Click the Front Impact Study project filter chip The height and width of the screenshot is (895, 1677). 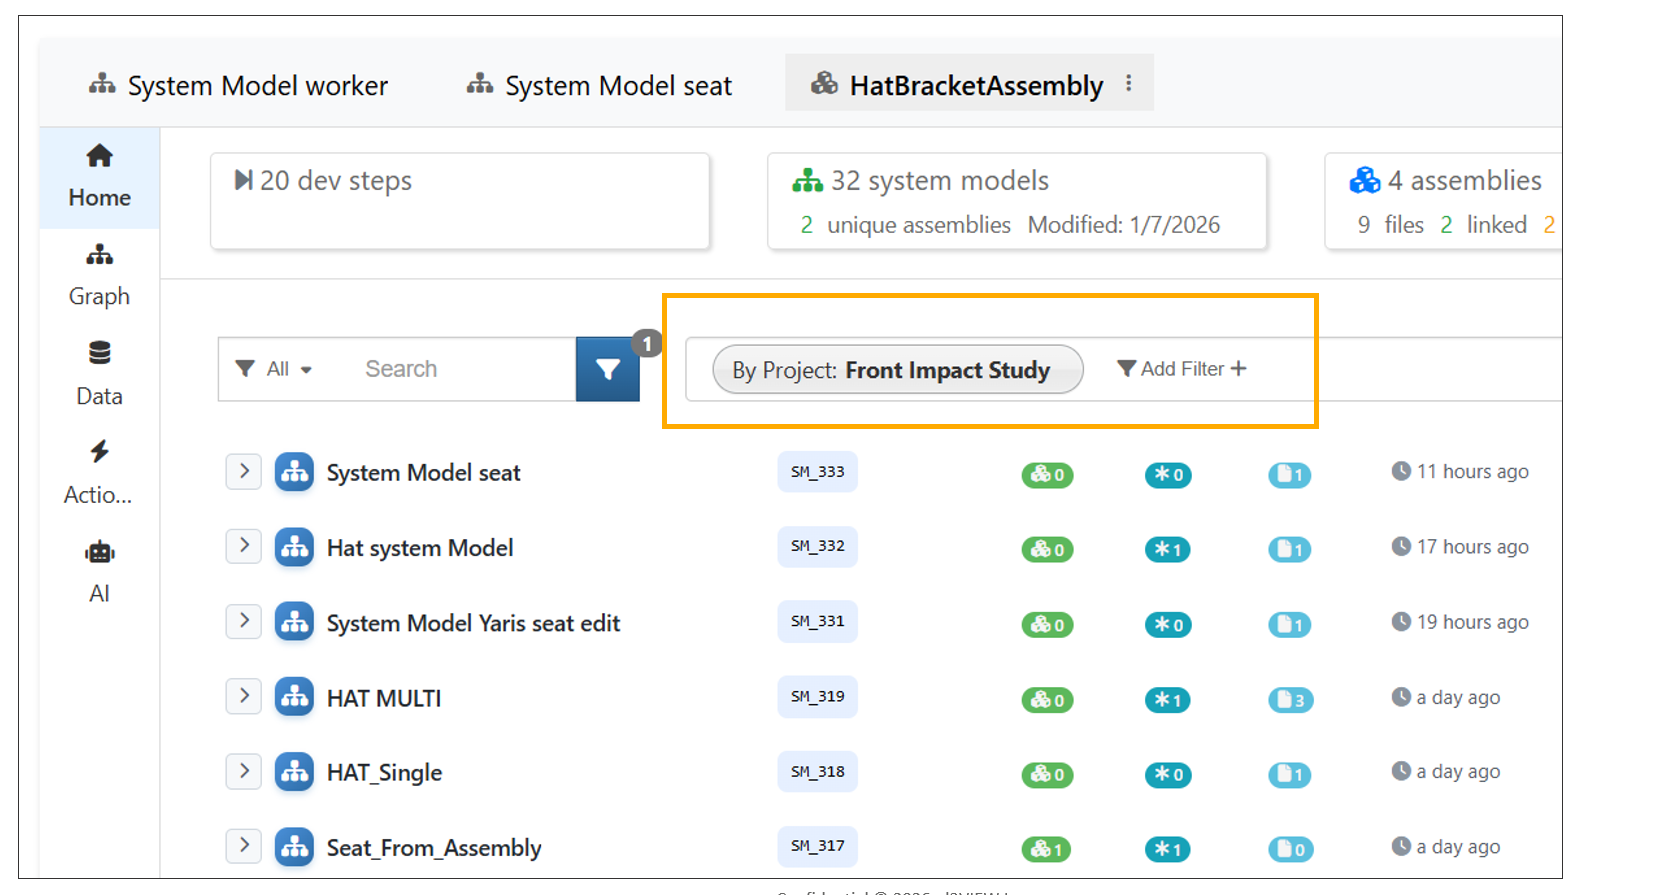click(x=897, y=370)
